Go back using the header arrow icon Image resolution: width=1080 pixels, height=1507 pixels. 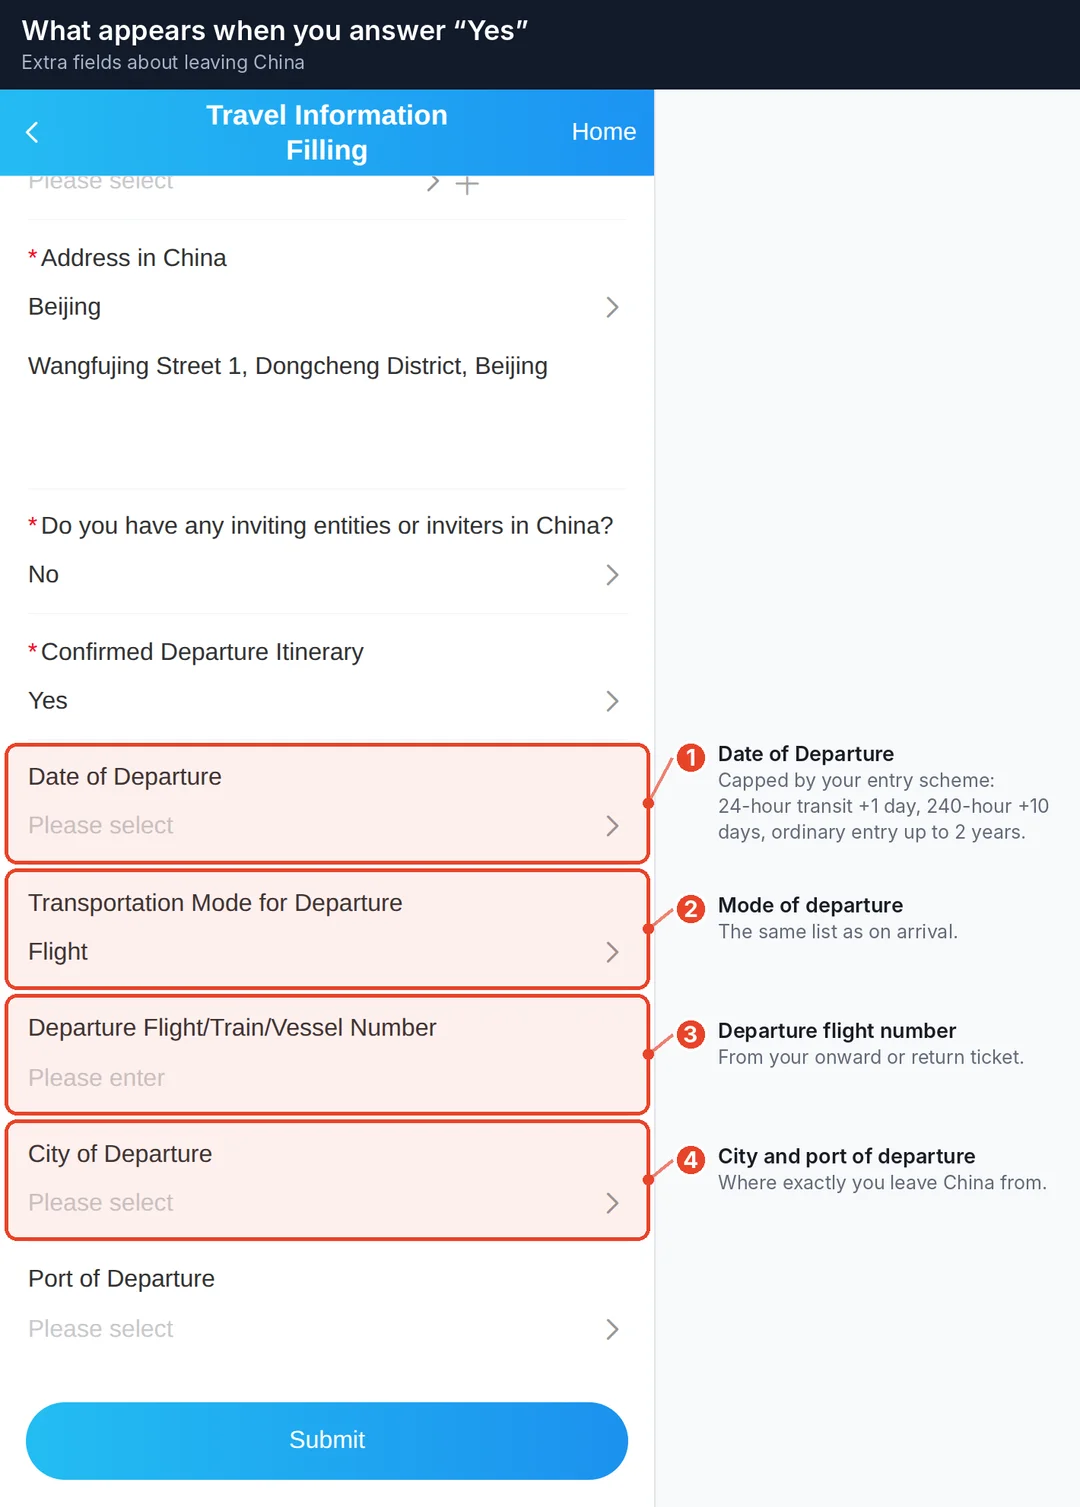(32, 132)
